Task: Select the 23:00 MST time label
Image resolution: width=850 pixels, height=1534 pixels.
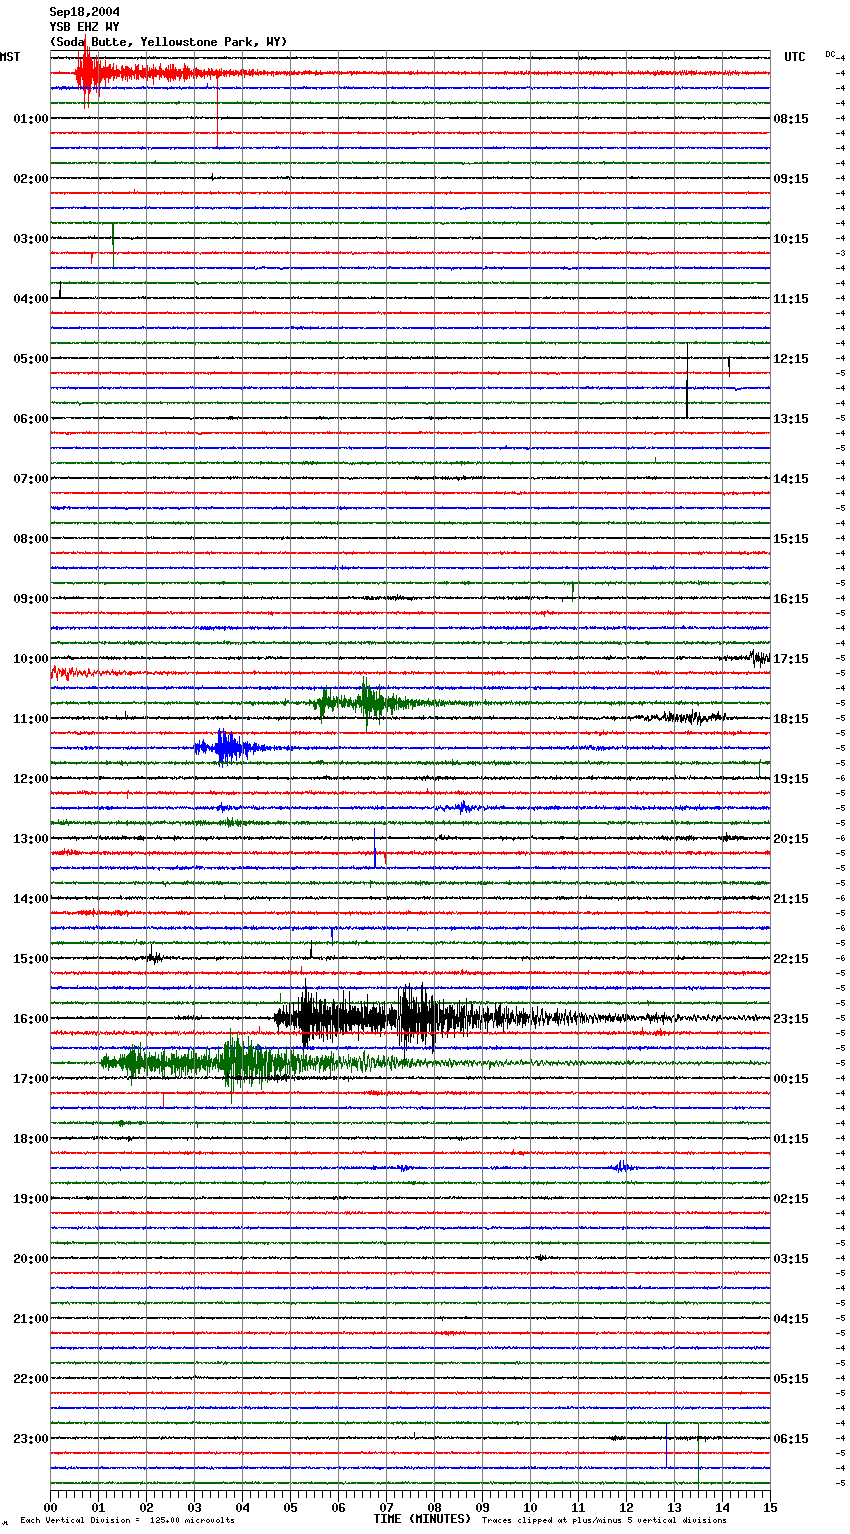Action: click(31, 1439)
